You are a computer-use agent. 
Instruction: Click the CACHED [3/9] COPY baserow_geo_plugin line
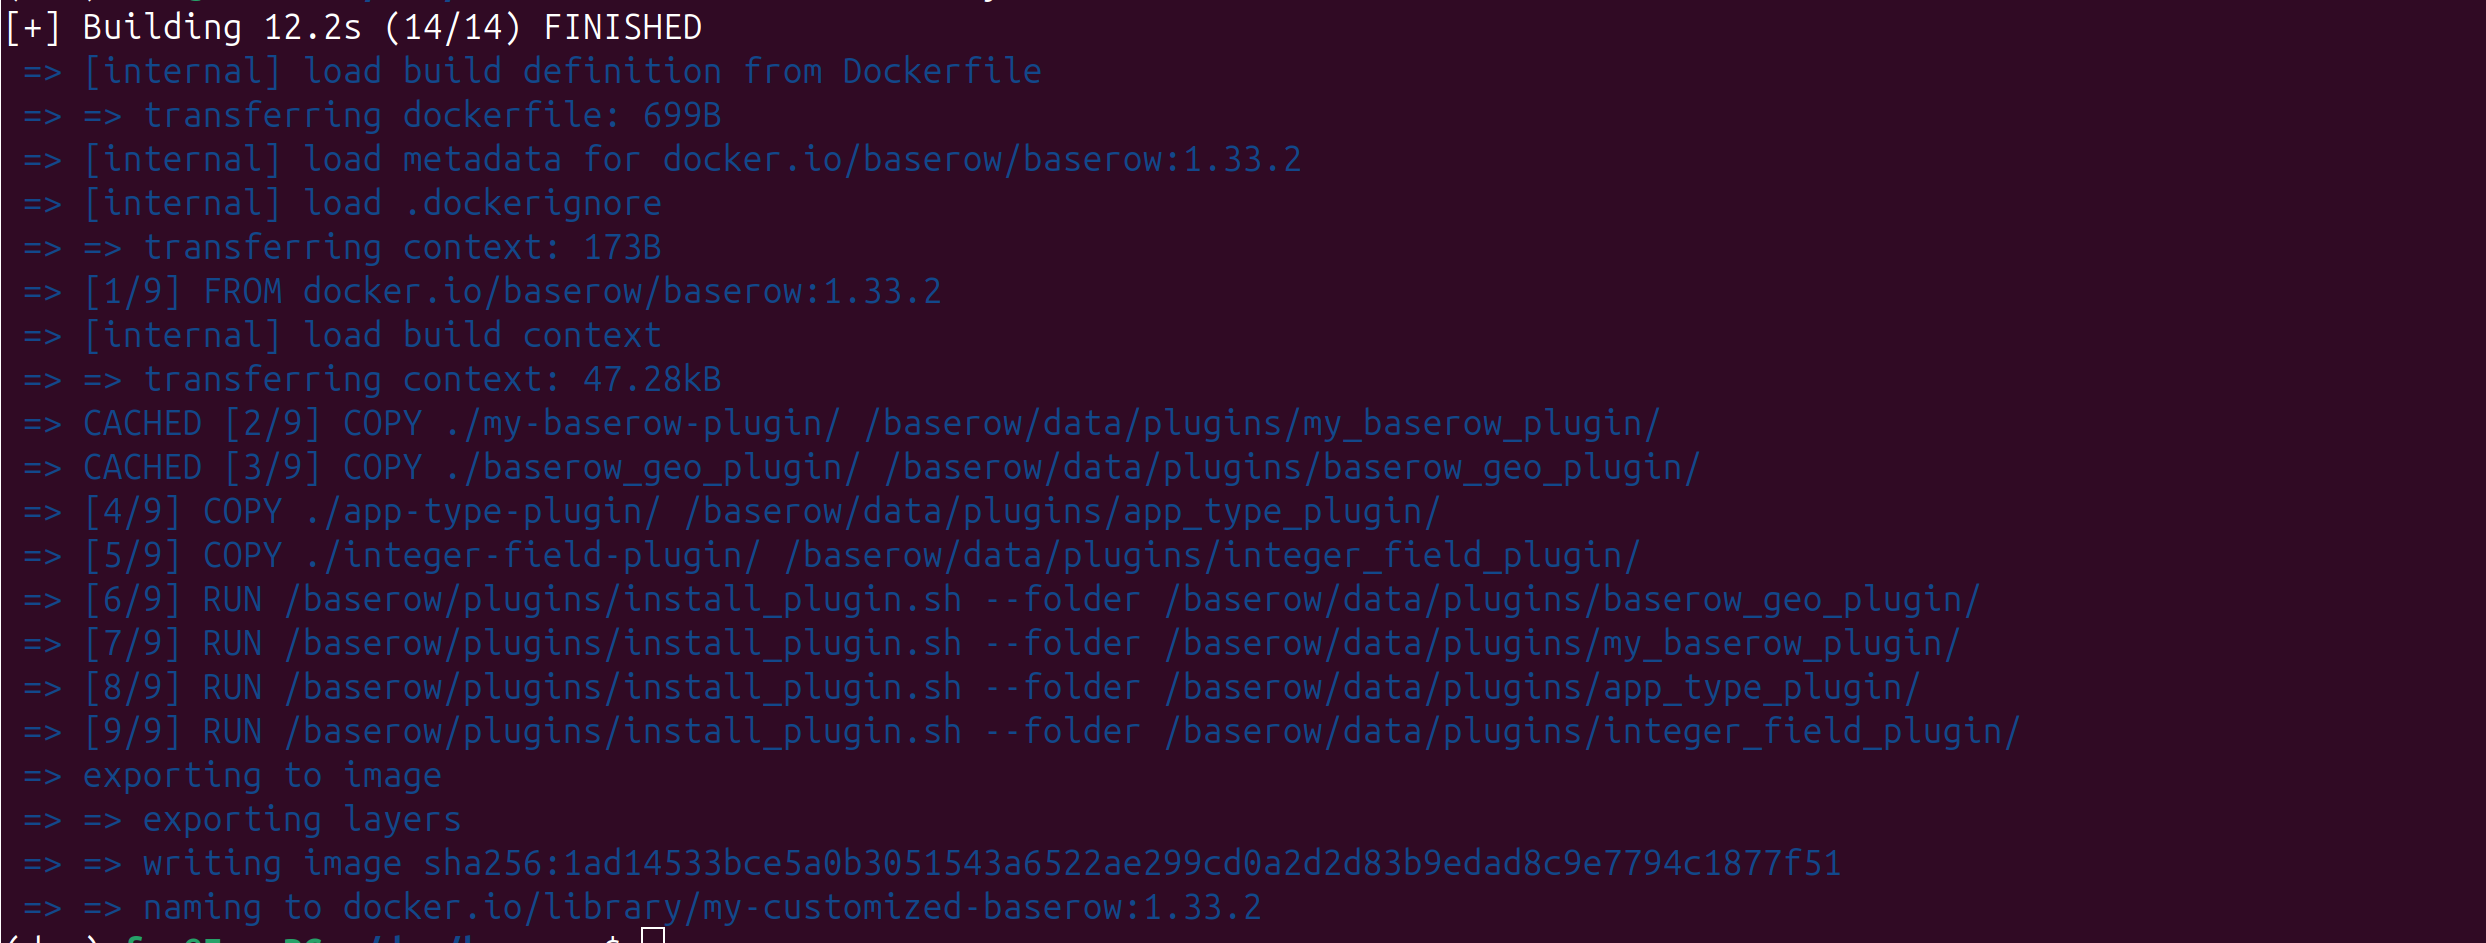(x=862, y=467)
